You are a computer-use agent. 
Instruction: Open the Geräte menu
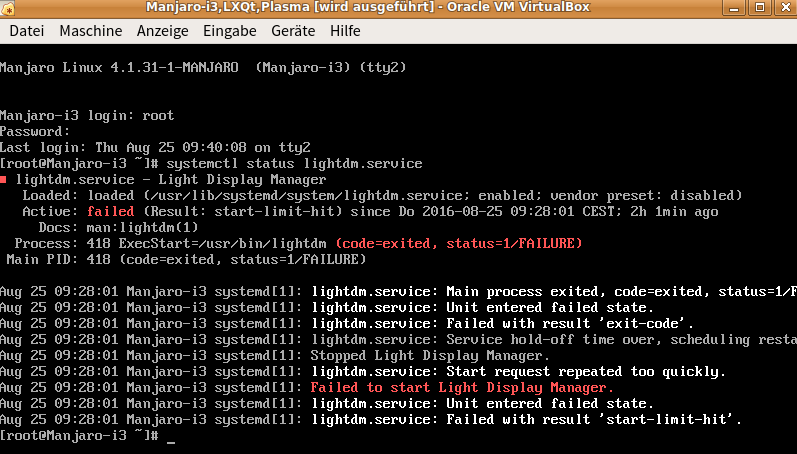click(293, 31)
